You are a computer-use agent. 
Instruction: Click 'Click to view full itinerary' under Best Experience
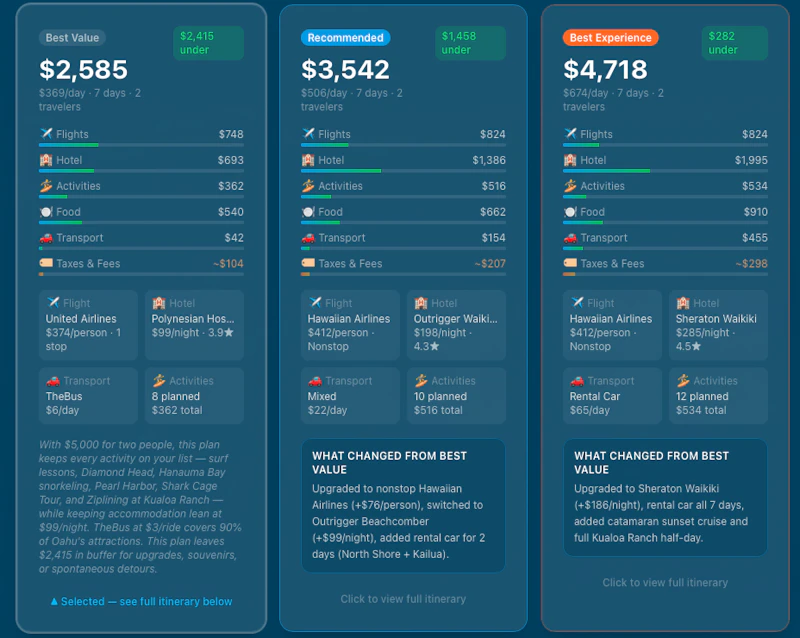pos(665,582)
